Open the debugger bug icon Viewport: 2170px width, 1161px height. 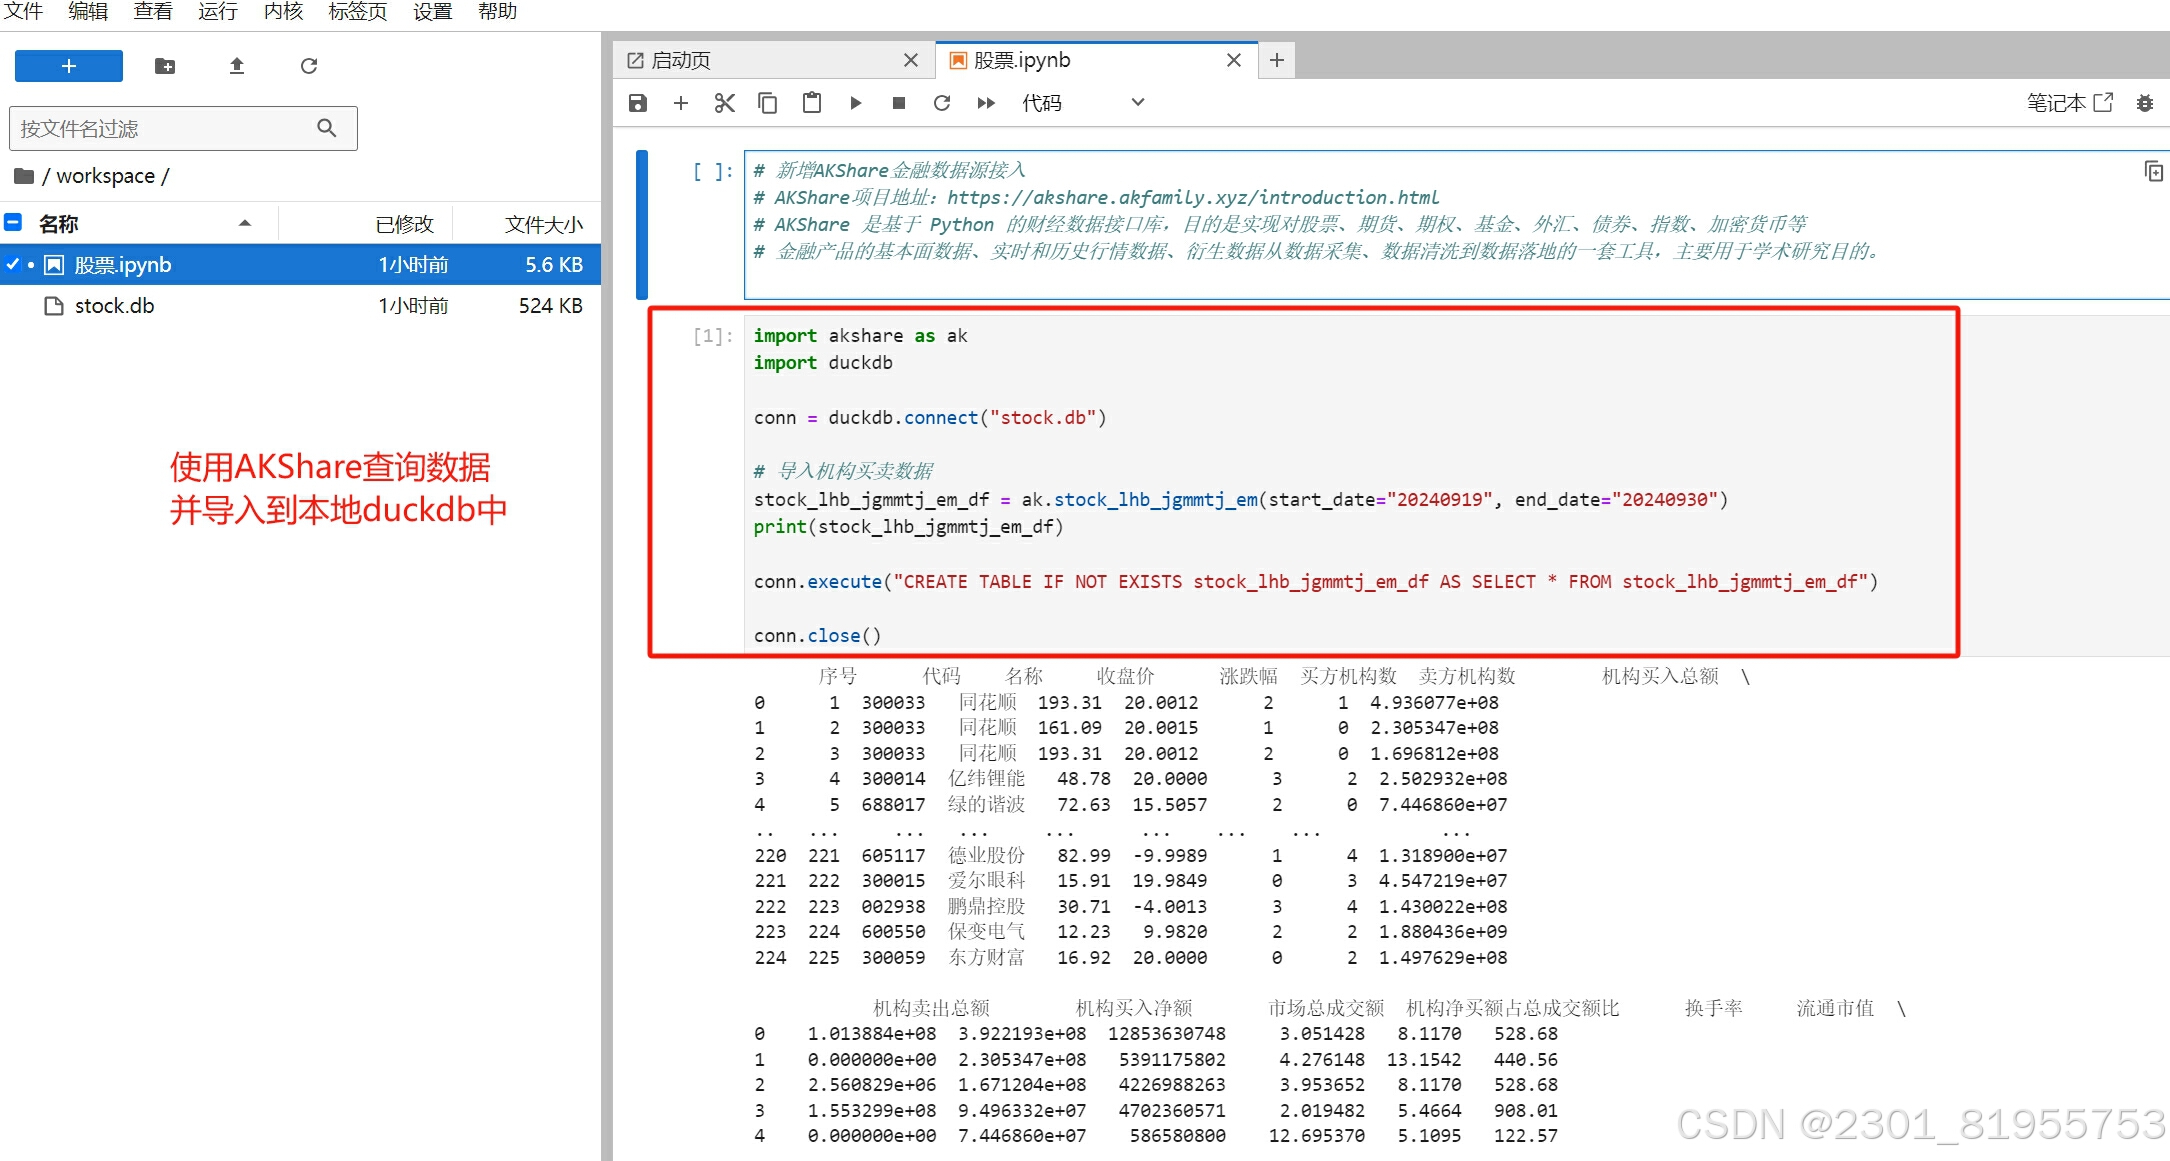(2144, 103)
